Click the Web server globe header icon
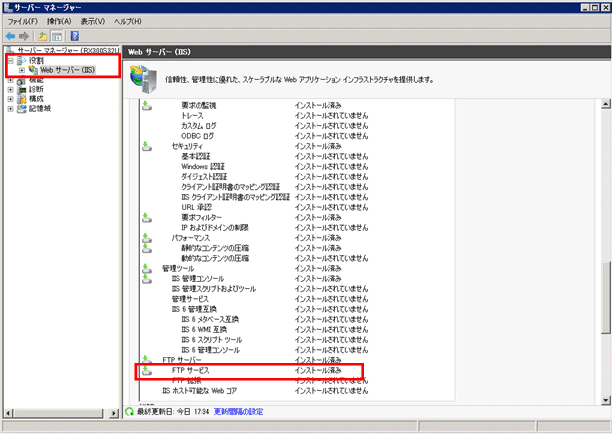This screenshot has height=434, width=612. point(144,80)
